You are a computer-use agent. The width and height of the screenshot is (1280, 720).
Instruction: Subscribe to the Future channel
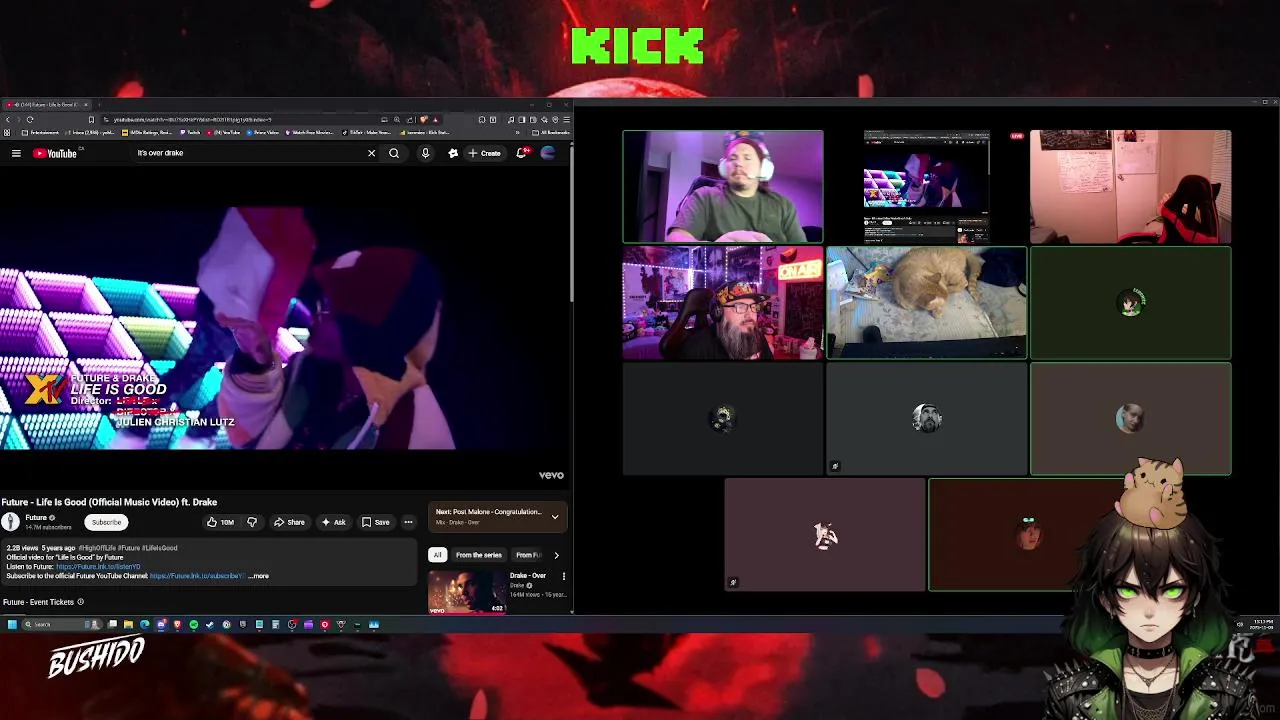[x=106, y=522]
